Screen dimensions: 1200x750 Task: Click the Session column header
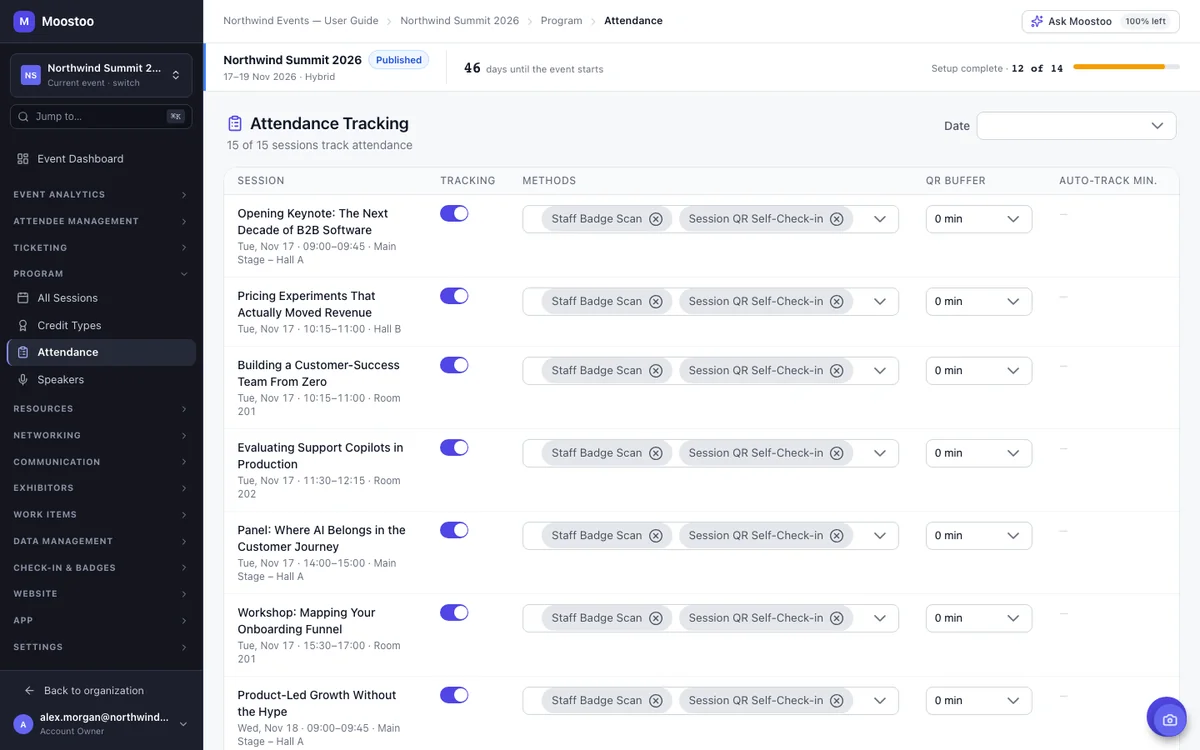261,181
